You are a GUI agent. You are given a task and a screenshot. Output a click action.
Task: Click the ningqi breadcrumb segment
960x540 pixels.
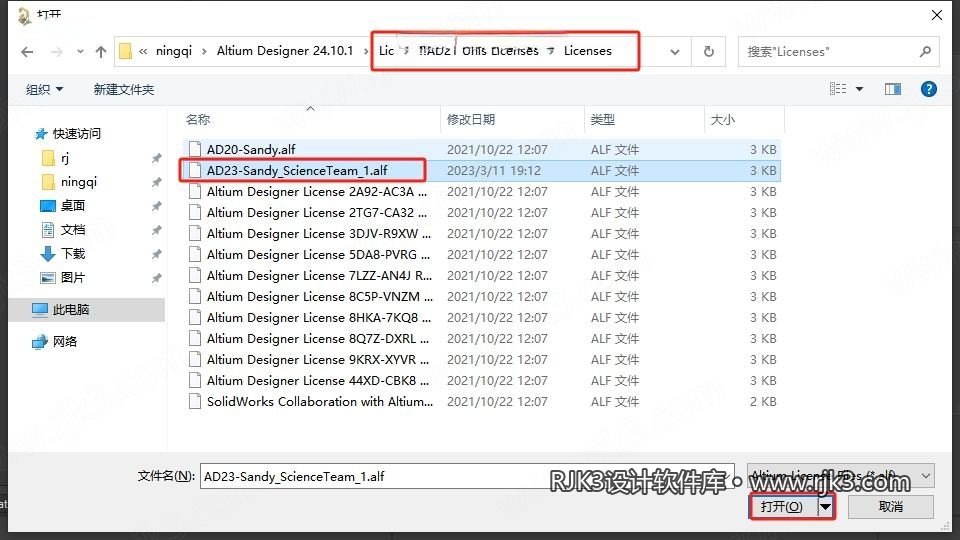point(173,51)
